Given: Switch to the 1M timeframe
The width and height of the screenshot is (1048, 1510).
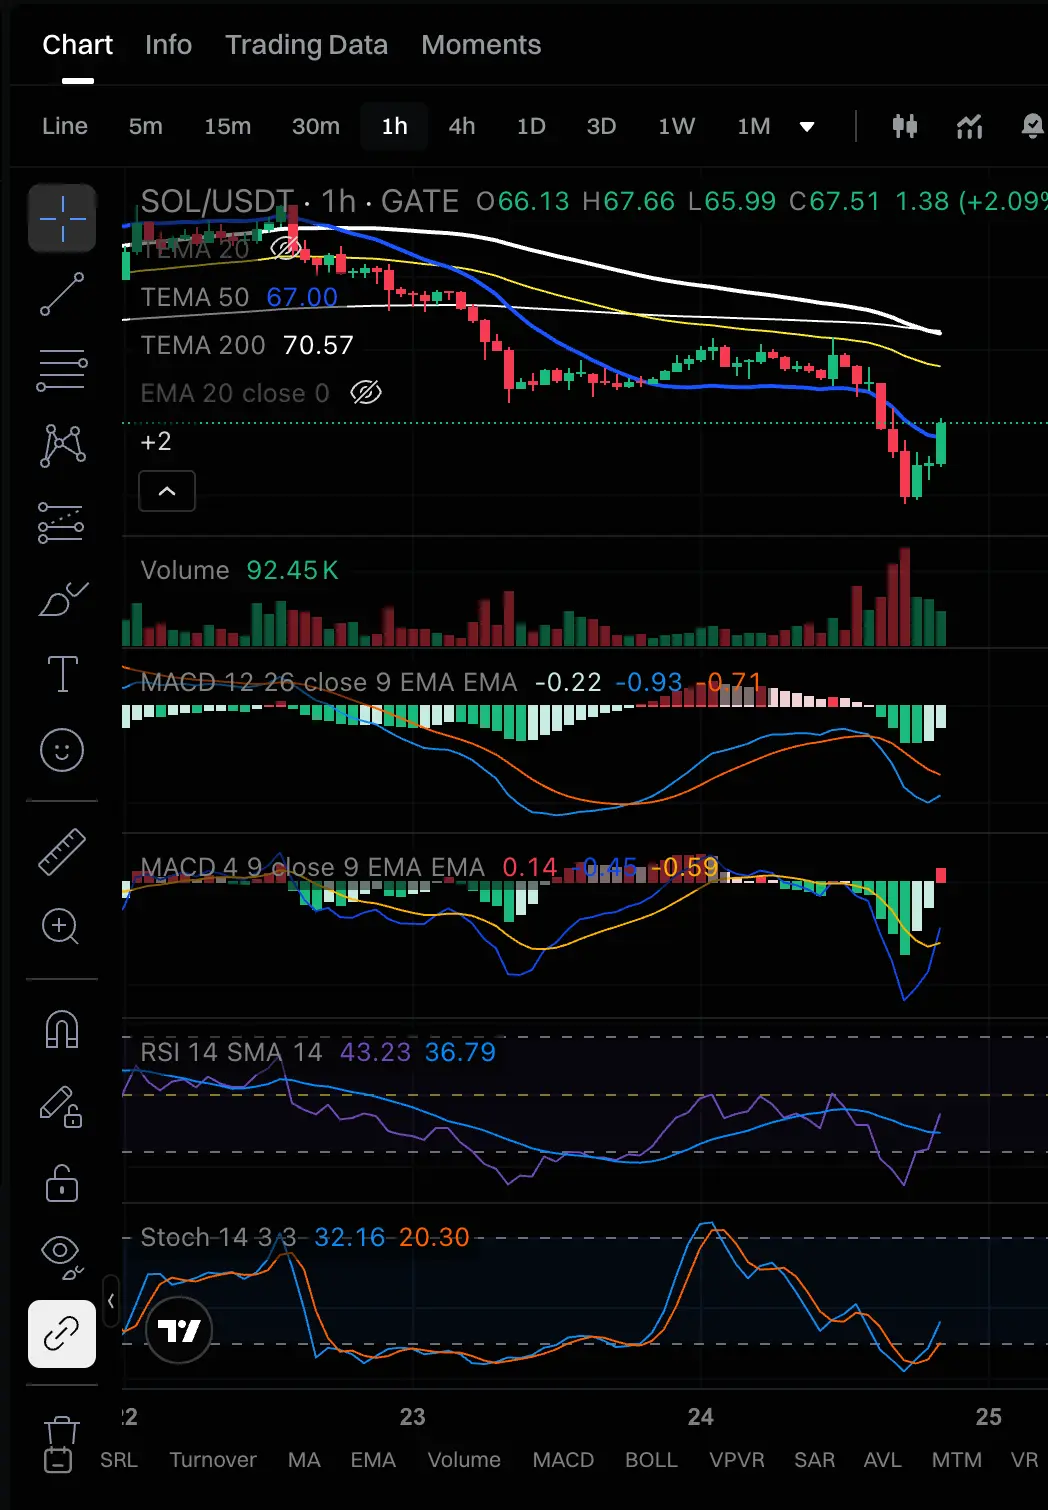Looking at the screenshot, I should [754, 126].
